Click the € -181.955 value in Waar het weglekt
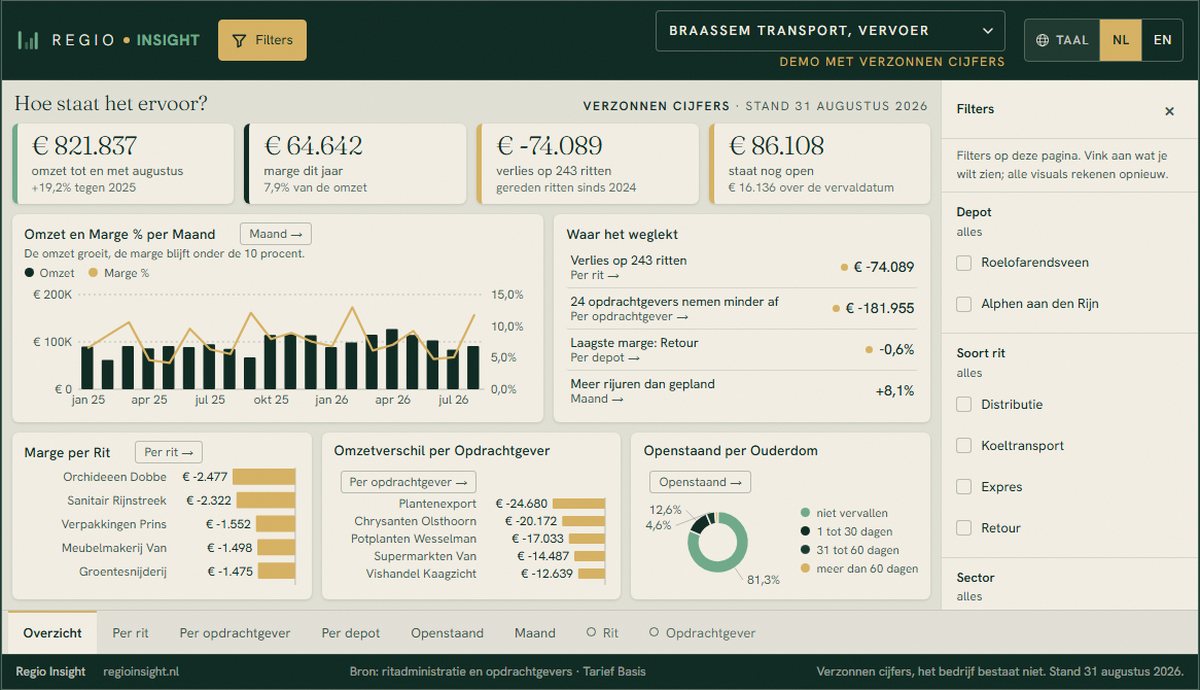 click(x=880, y=308)
